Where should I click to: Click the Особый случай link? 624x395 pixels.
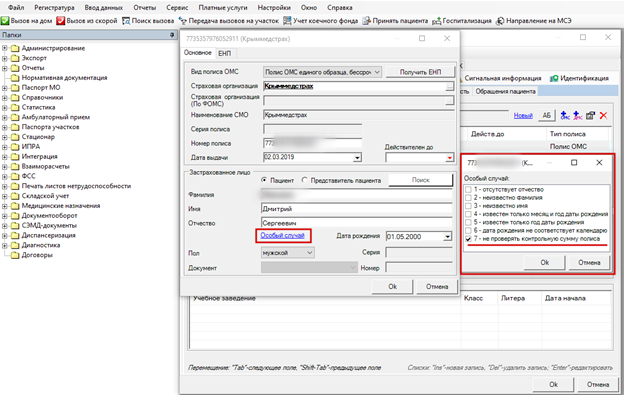click(282, 235)
